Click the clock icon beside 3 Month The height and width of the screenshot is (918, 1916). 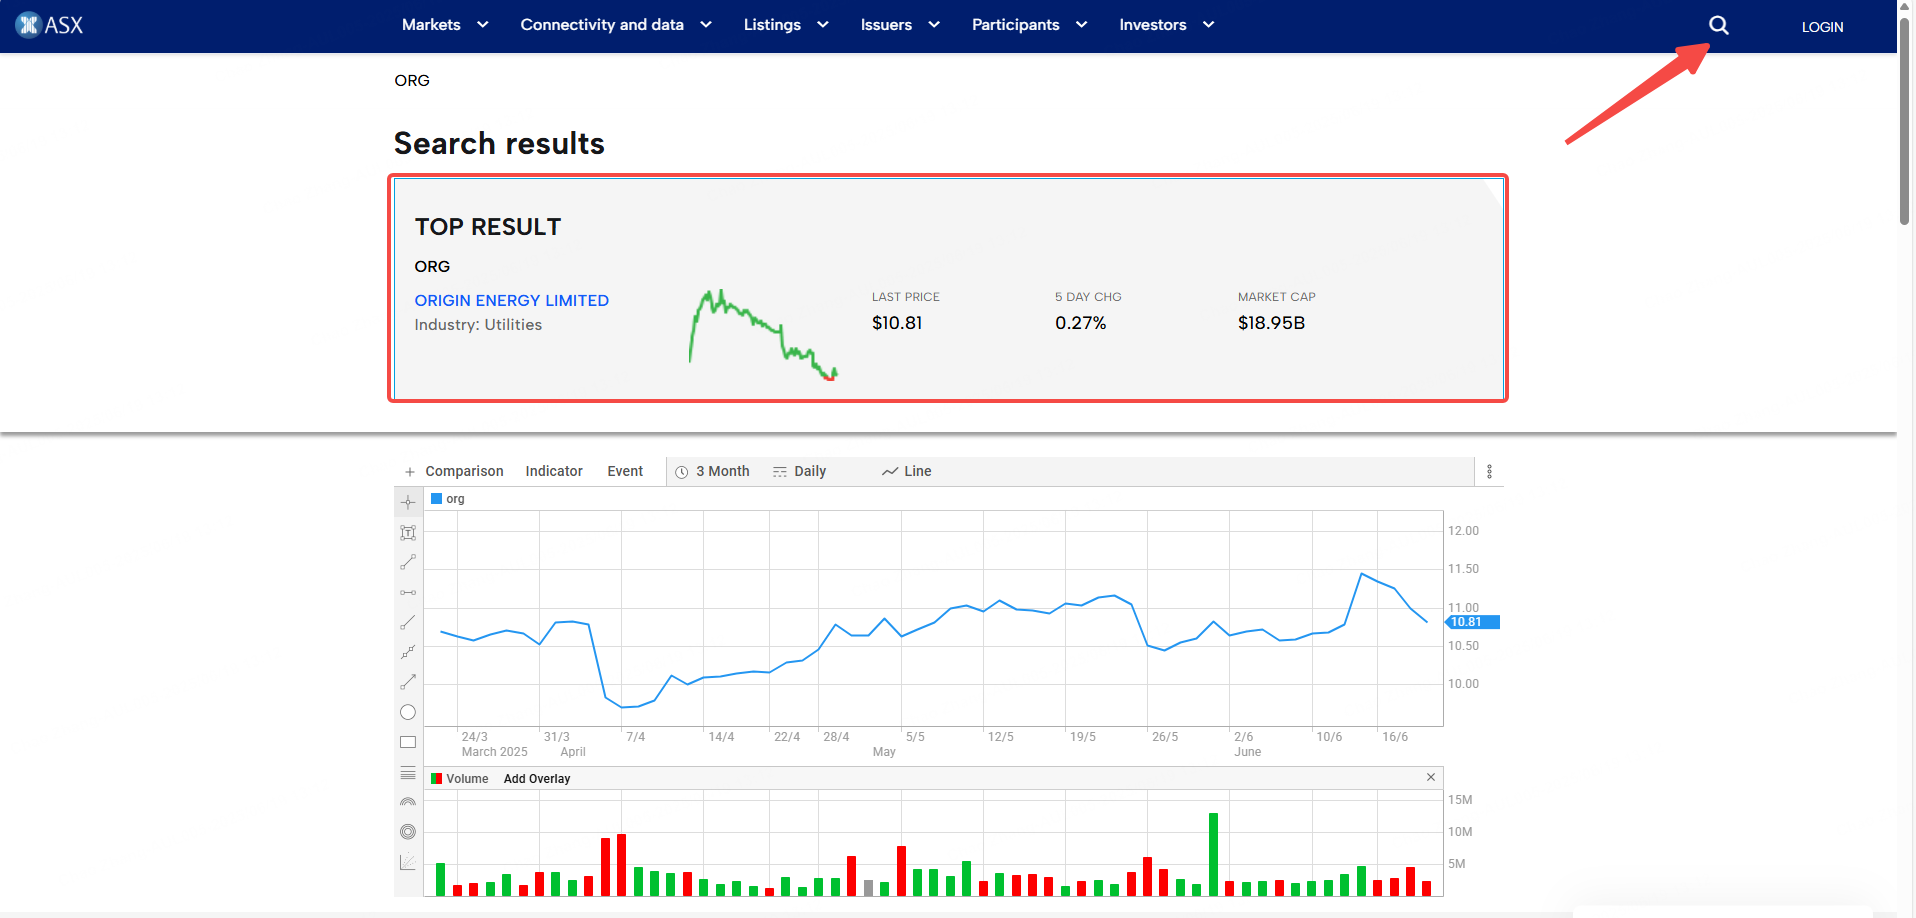682,472
